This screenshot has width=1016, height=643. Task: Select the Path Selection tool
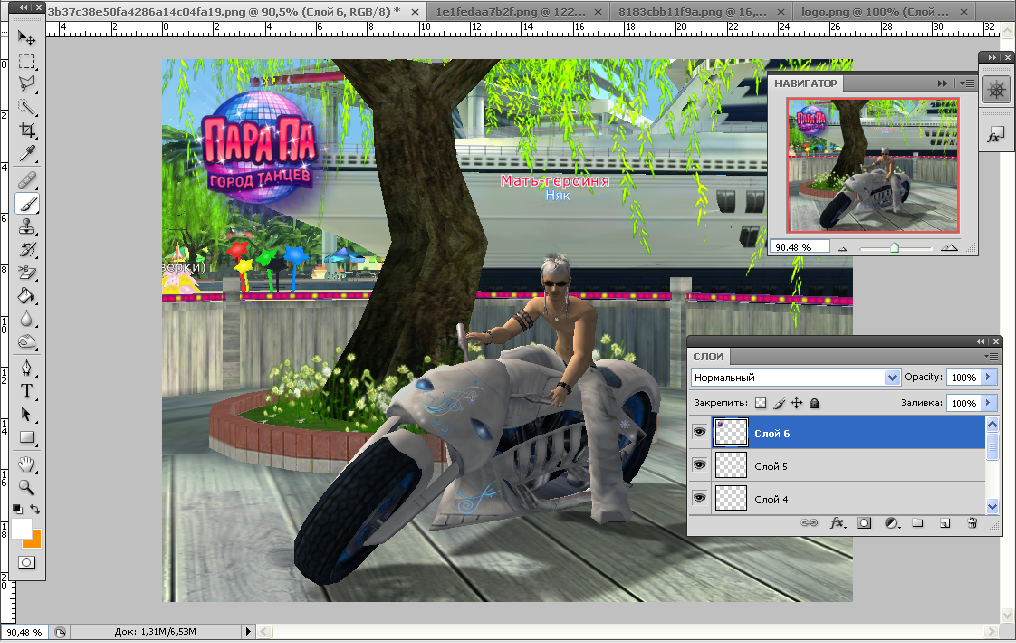click(27, 414)
